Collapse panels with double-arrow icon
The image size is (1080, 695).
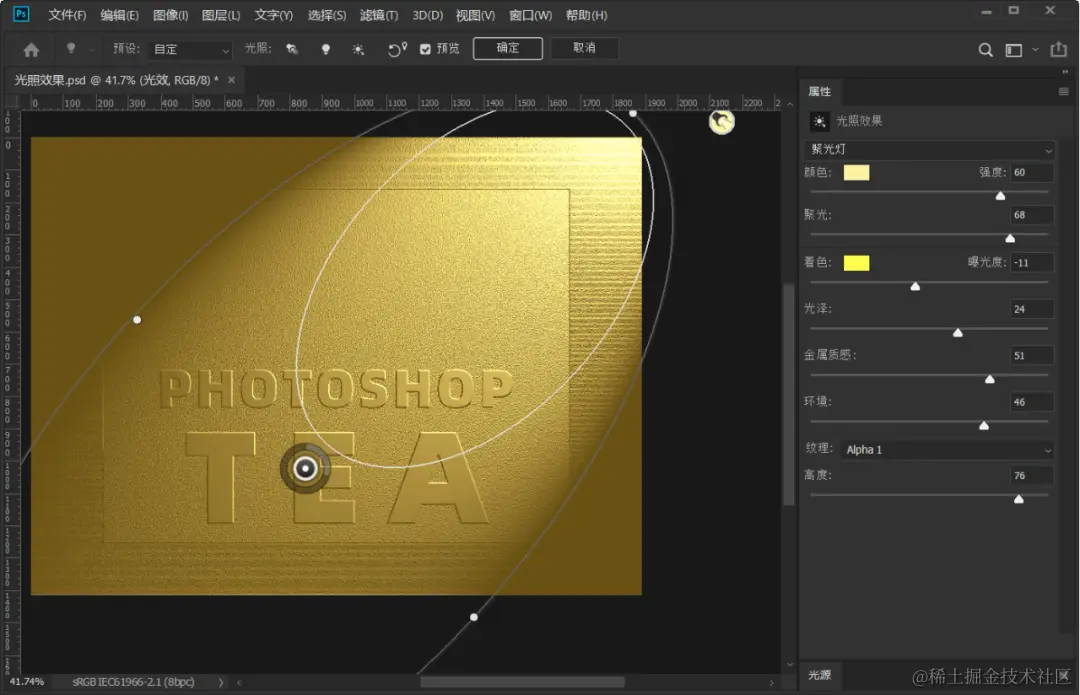pos(1065,72)
